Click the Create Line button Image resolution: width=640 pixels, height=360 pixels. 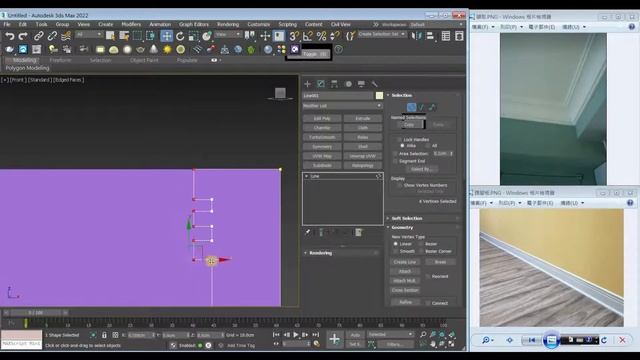click(x=405, y=262)
